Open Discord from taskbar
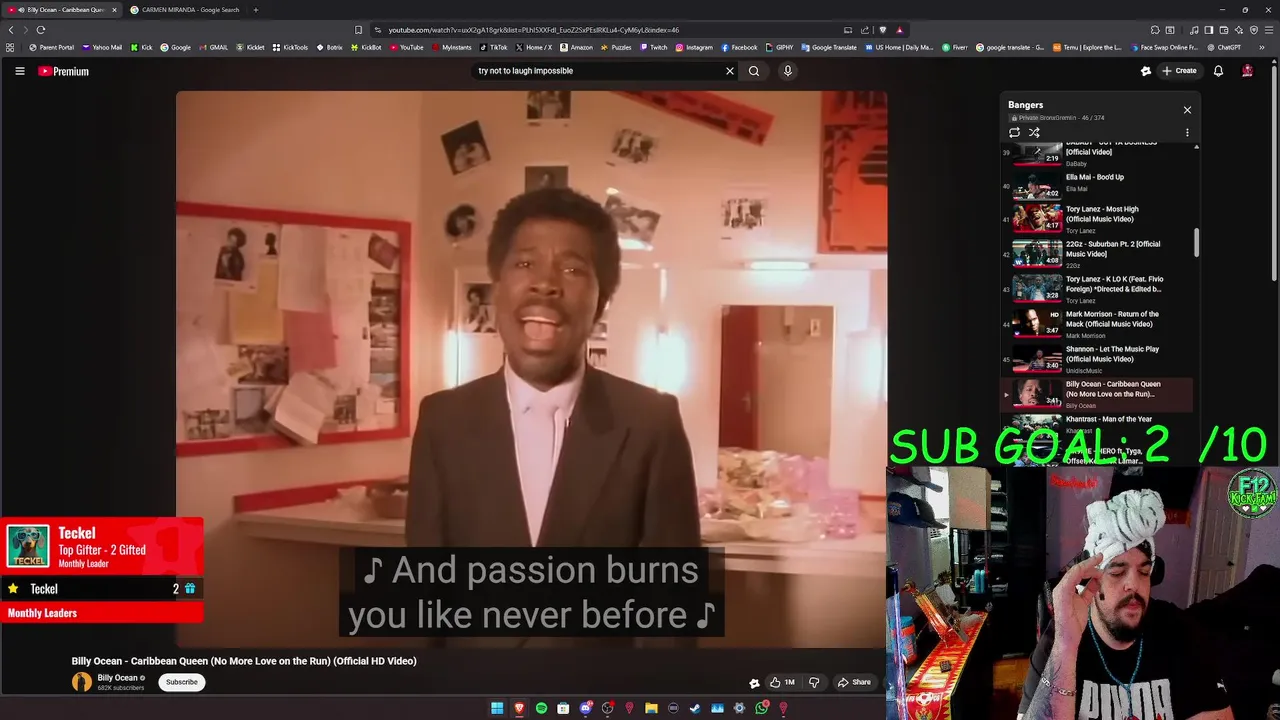1280x720 pixels. (585, 708)
